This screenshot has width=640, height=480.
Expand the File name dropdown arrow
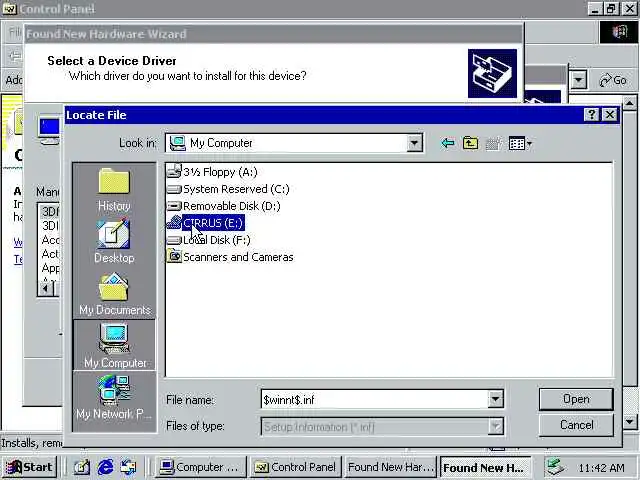pyautogui.click(x=495, y=399)
